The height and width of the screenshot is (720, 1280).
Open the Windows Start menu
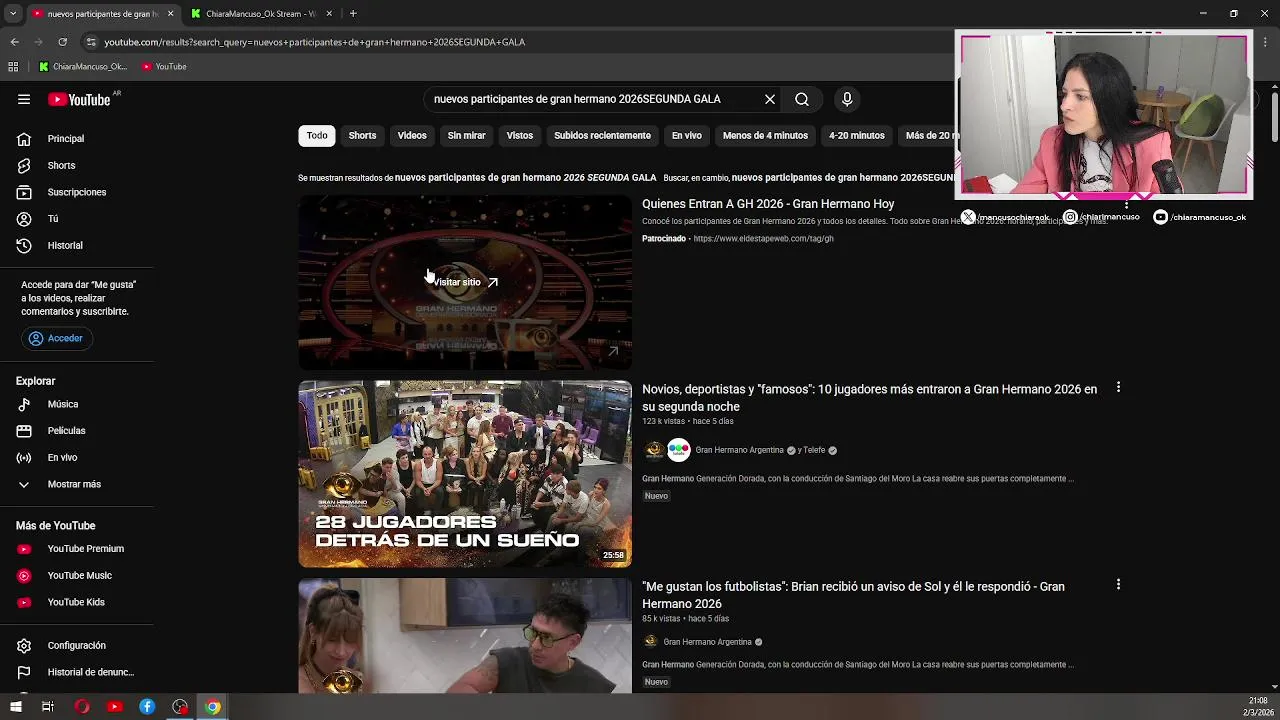[x=15, y=707]
